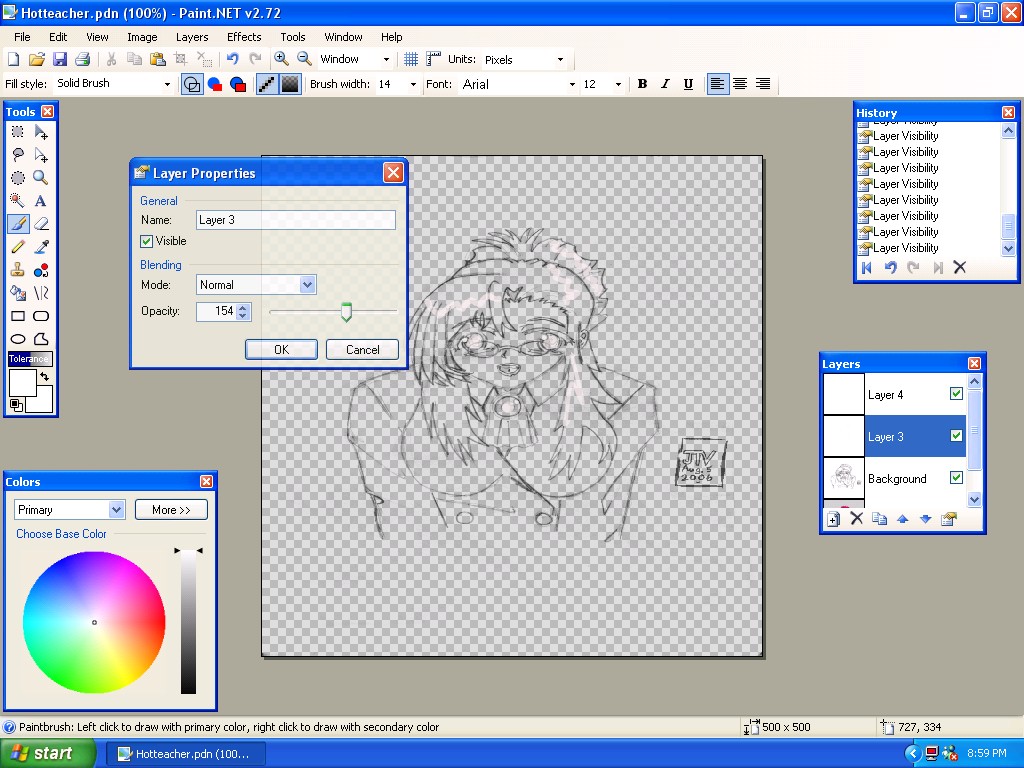Open the File menu
This screenshot has width=1024, height=768.
[22, 37]
